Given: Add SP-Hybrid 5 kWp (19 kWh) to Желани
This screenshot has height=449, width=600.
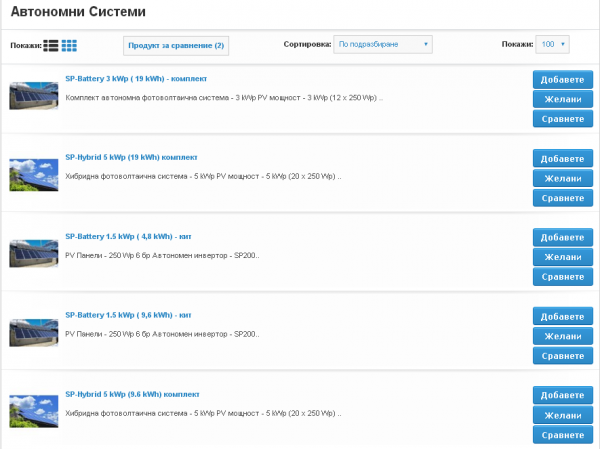Looking at the screenshot, I should click(562, 178).
